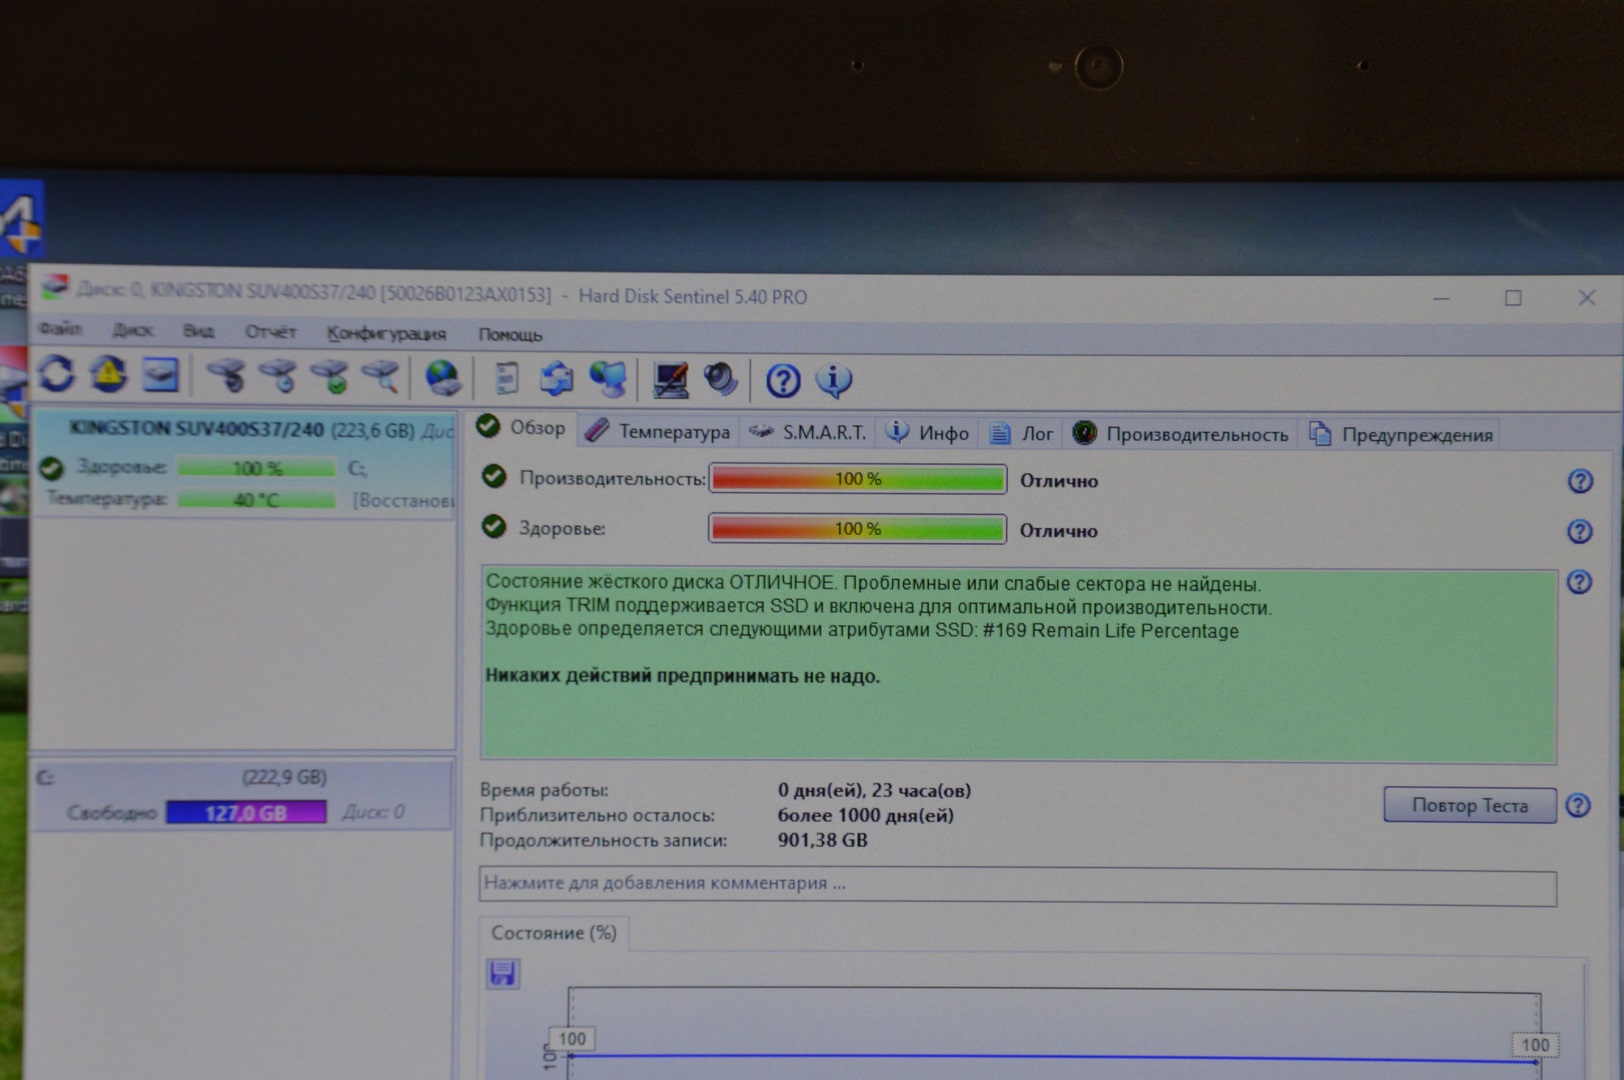Image resolution: width=1624 pixels, height=1080 pixels.
Task: Click the disk with green checkmark icon
Action: point(330,377)
